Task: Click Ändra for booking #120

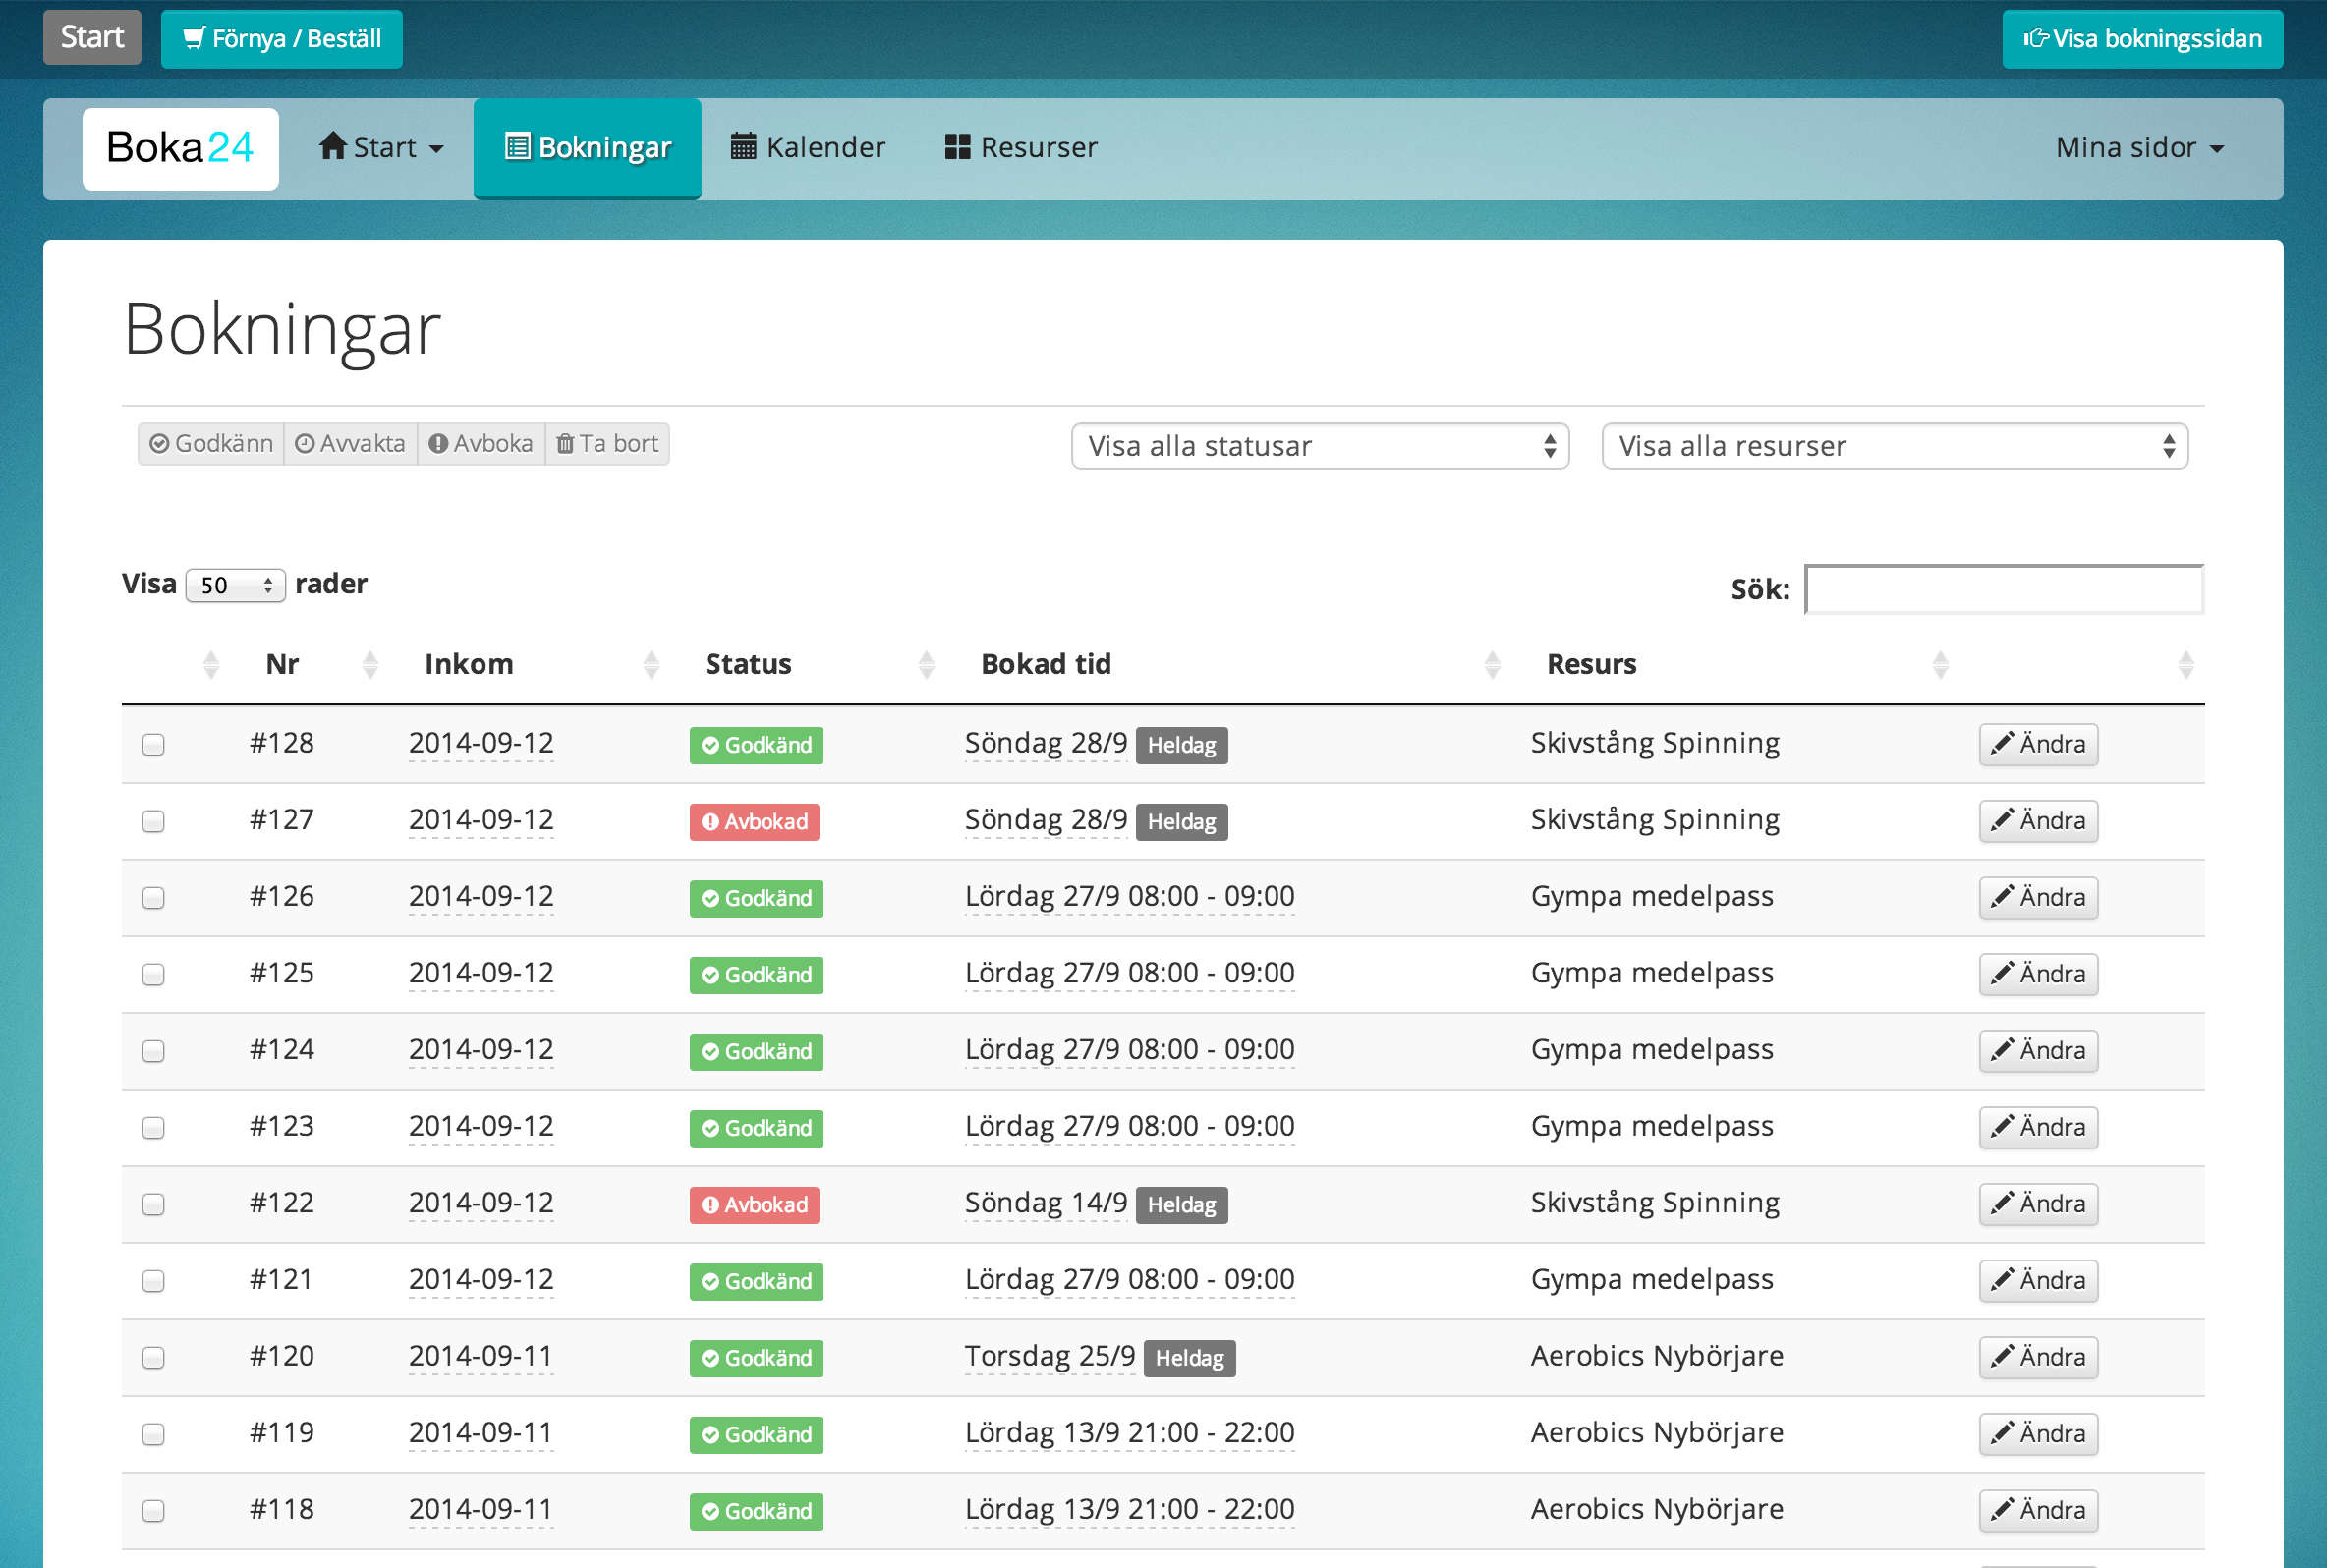Action: click(x=2038, y=1358)
